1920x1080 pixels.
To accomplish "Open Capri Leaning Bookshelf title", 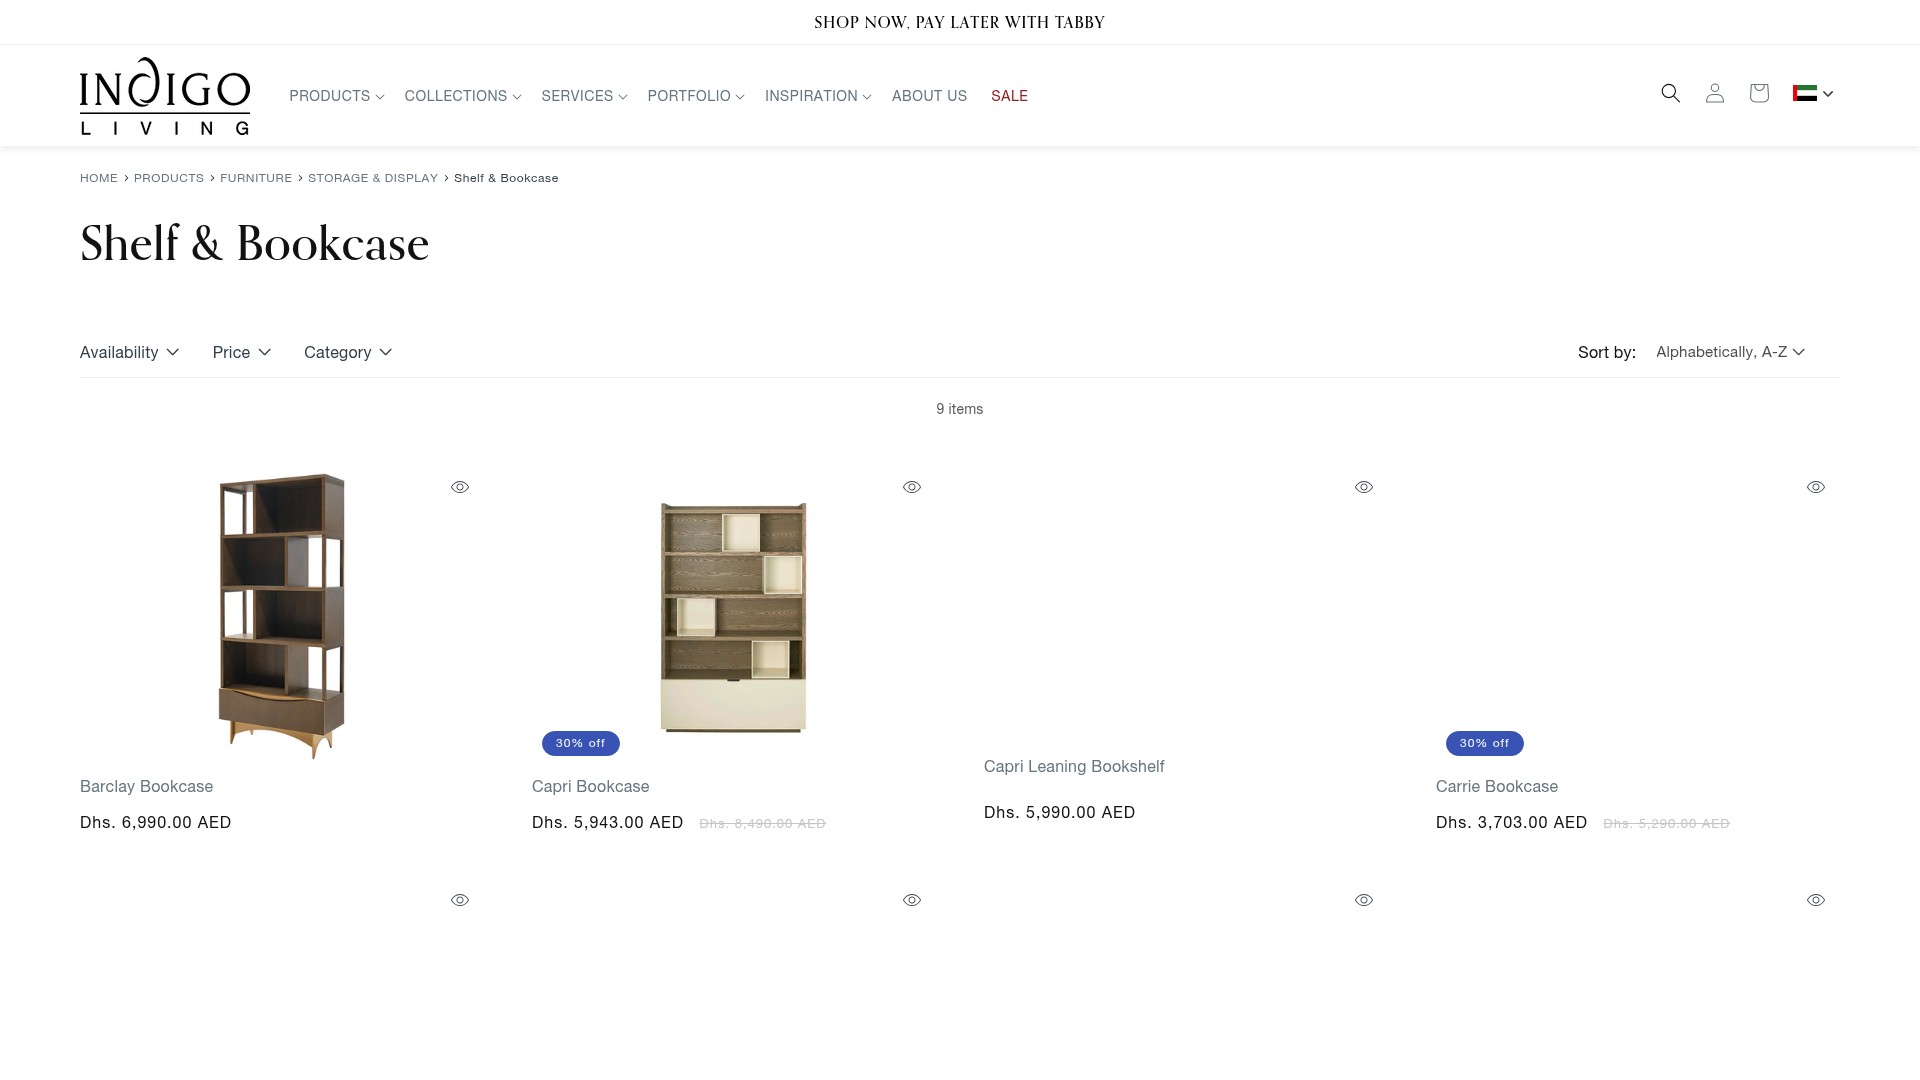I will pos(1074,766).
